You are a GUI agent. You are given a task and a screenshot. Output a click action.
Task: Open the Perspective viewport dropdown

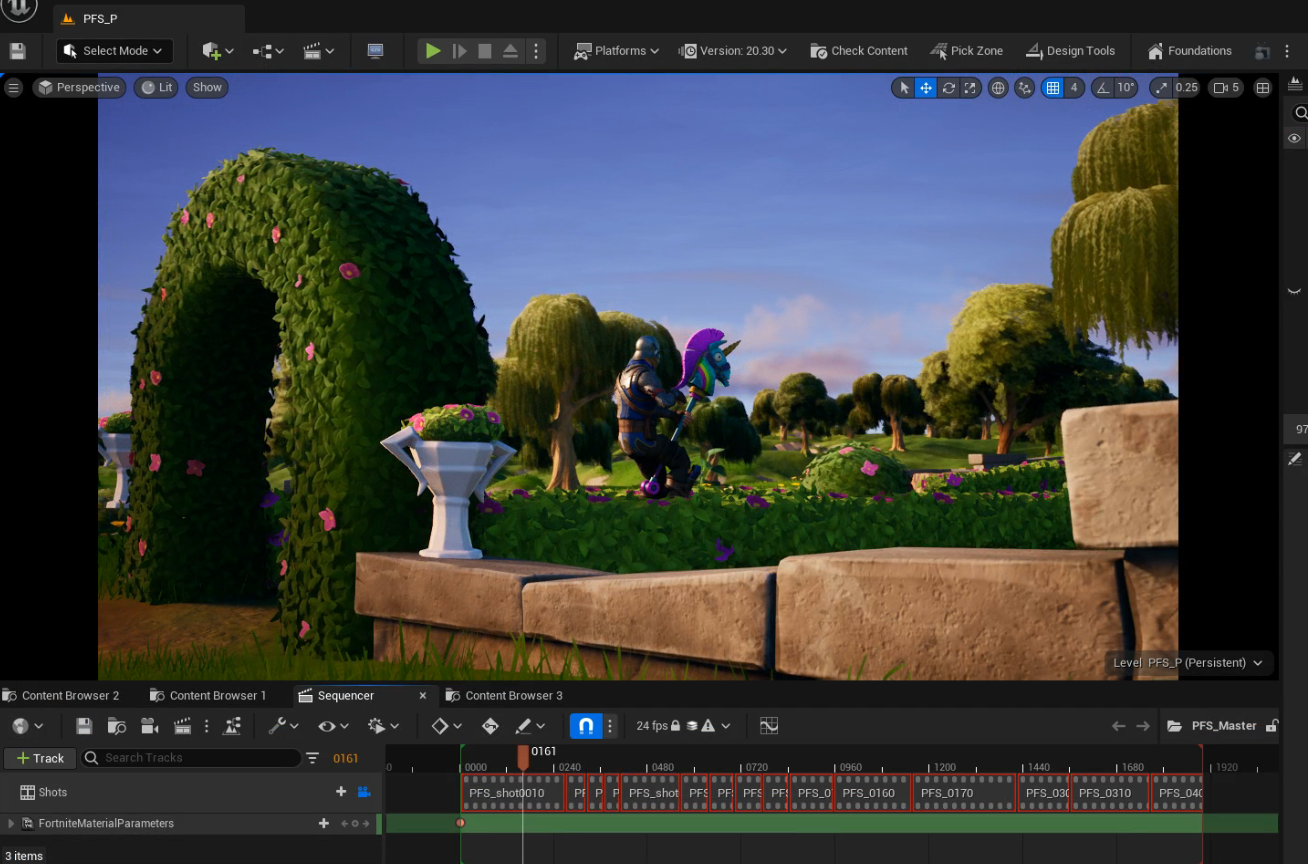coord(79,87)
